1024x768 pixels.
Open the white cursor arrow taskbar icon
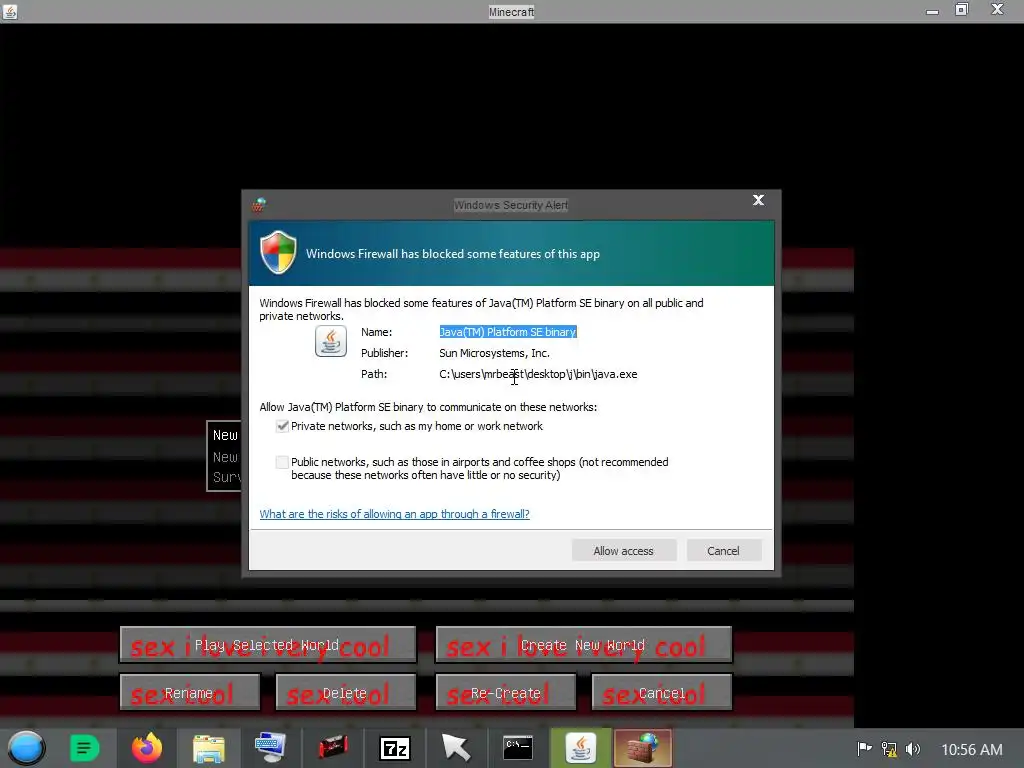click(456, 748)
